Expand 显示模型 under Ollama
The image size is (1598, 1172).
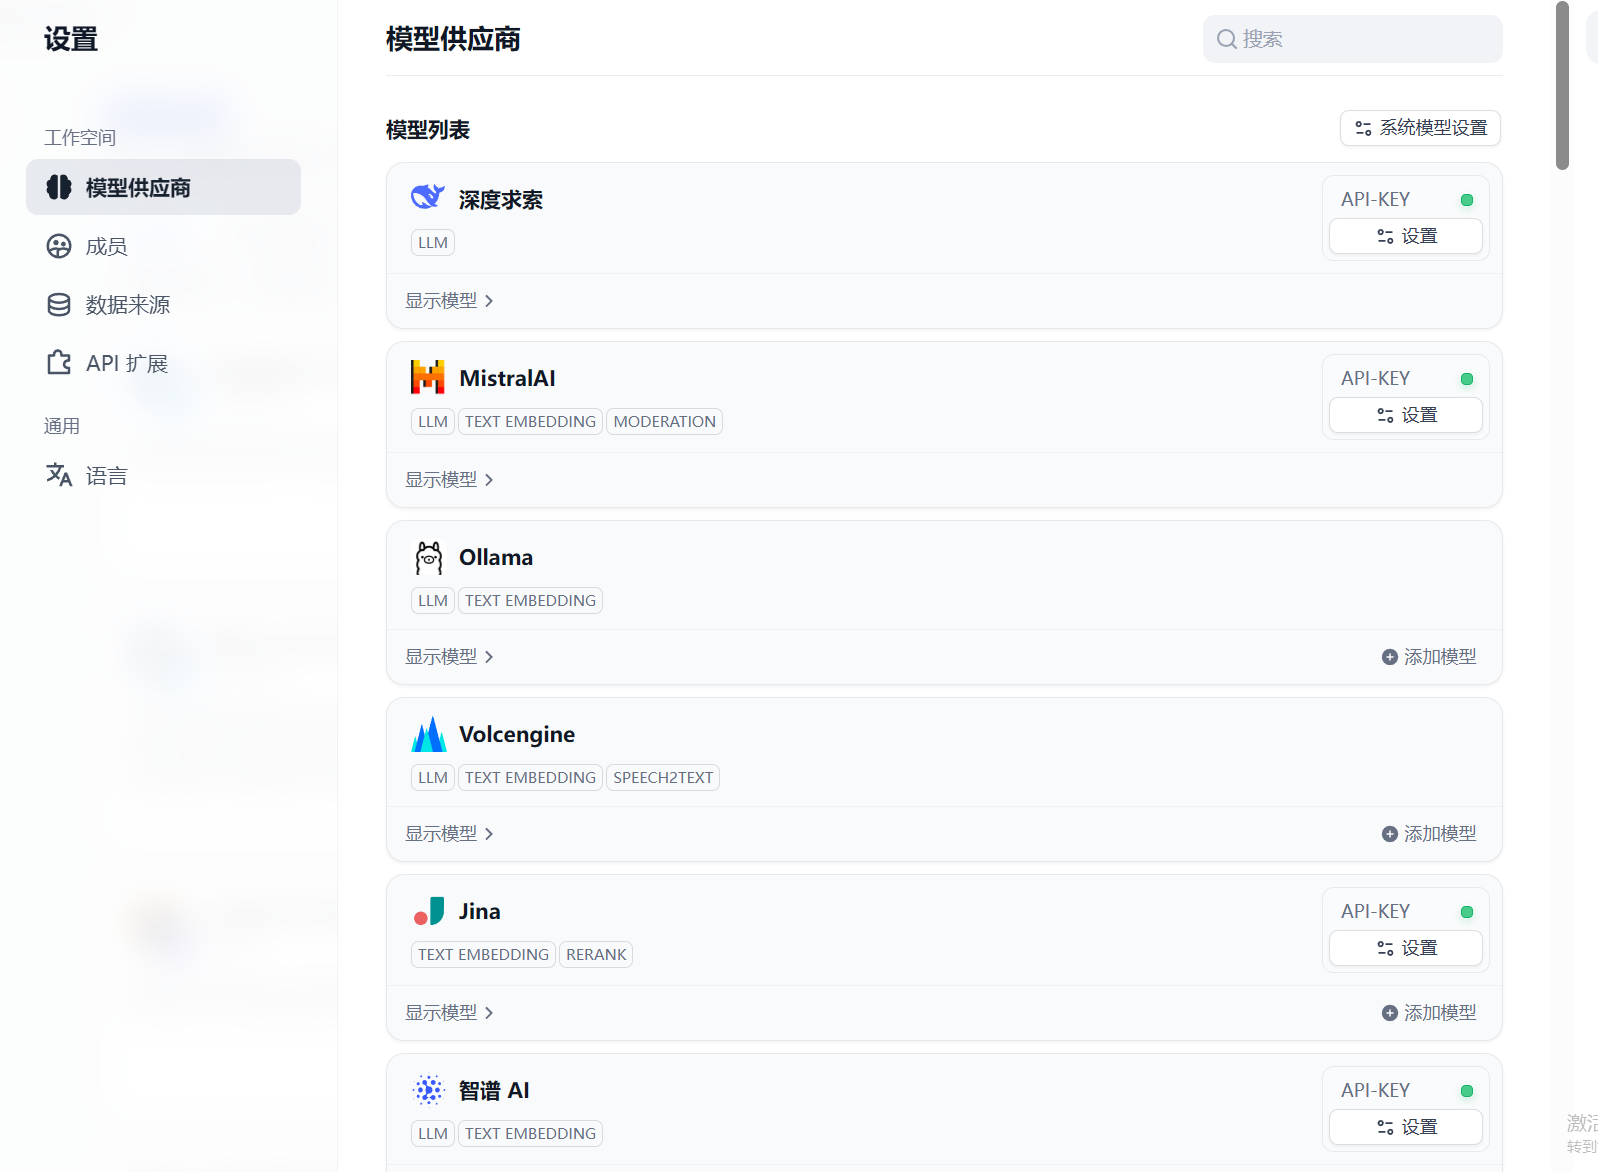point(449,657)
